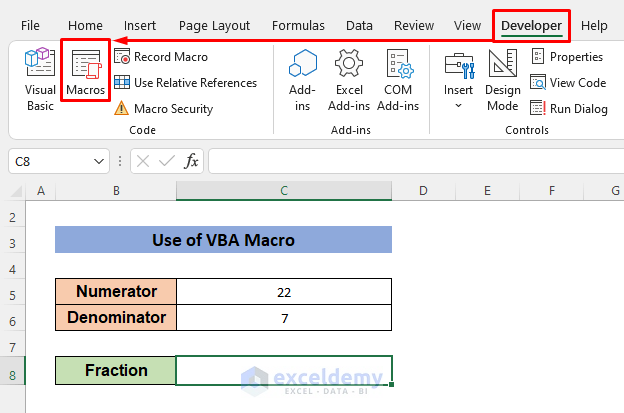Select the Fraction result cell C8
Viewport: 624px width, 413px height.
[284, 370]
